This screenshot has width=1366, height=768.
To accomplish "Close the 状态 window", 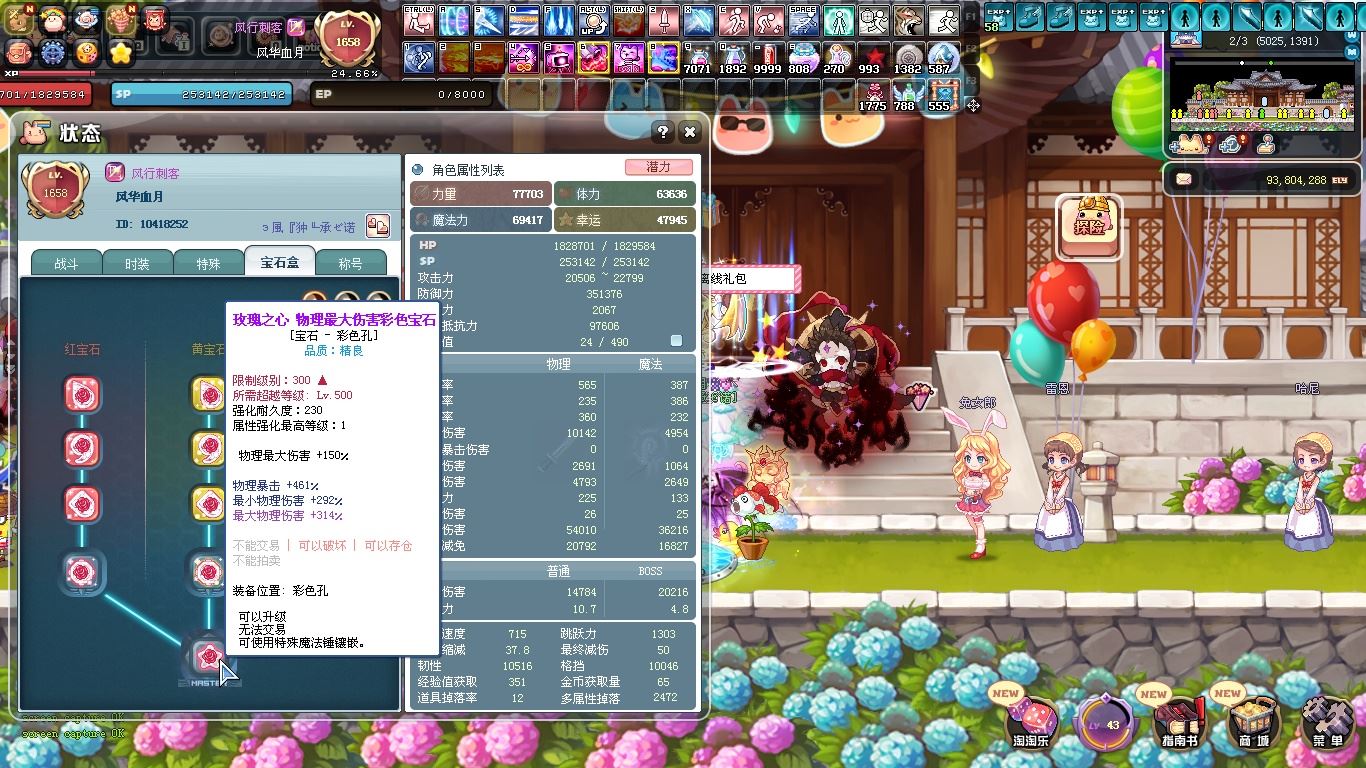I will (x=689, y=132).
